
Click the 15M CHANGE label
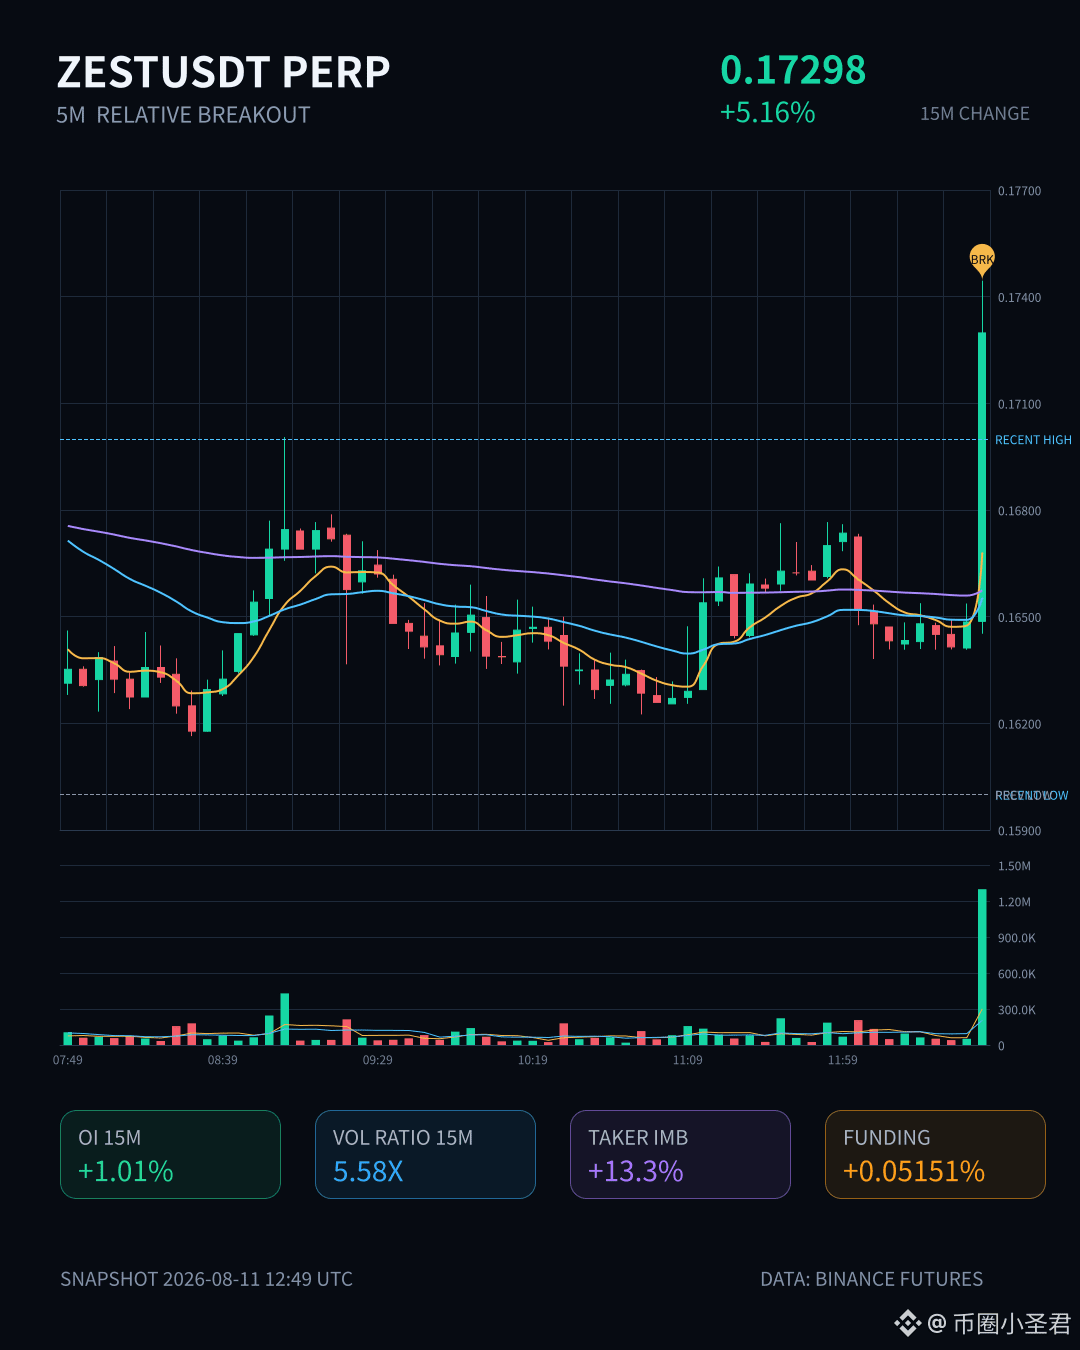[975, 114]
